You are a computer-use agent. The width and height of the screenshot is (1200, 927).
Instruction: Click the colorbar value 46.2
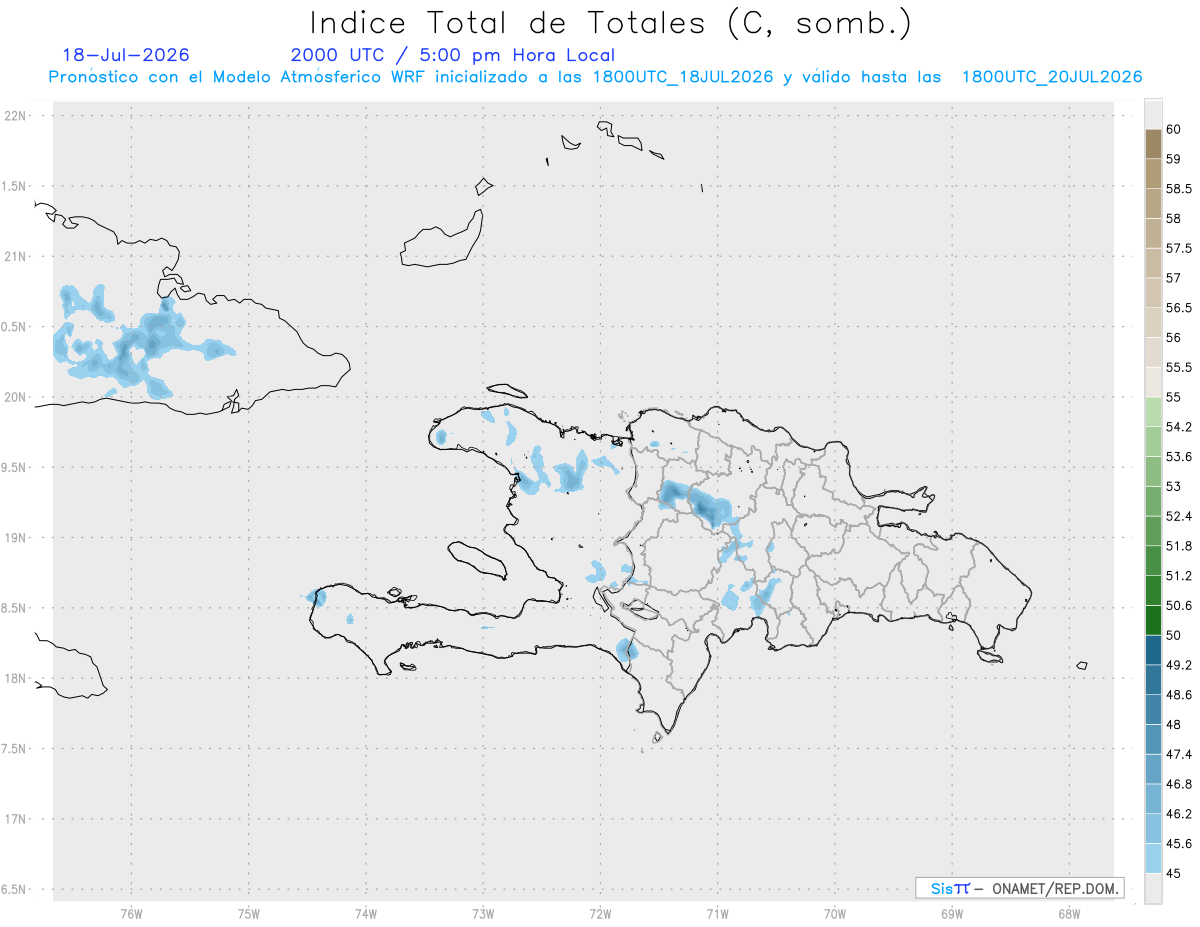pyautogui.click(x=1179, y=814)
